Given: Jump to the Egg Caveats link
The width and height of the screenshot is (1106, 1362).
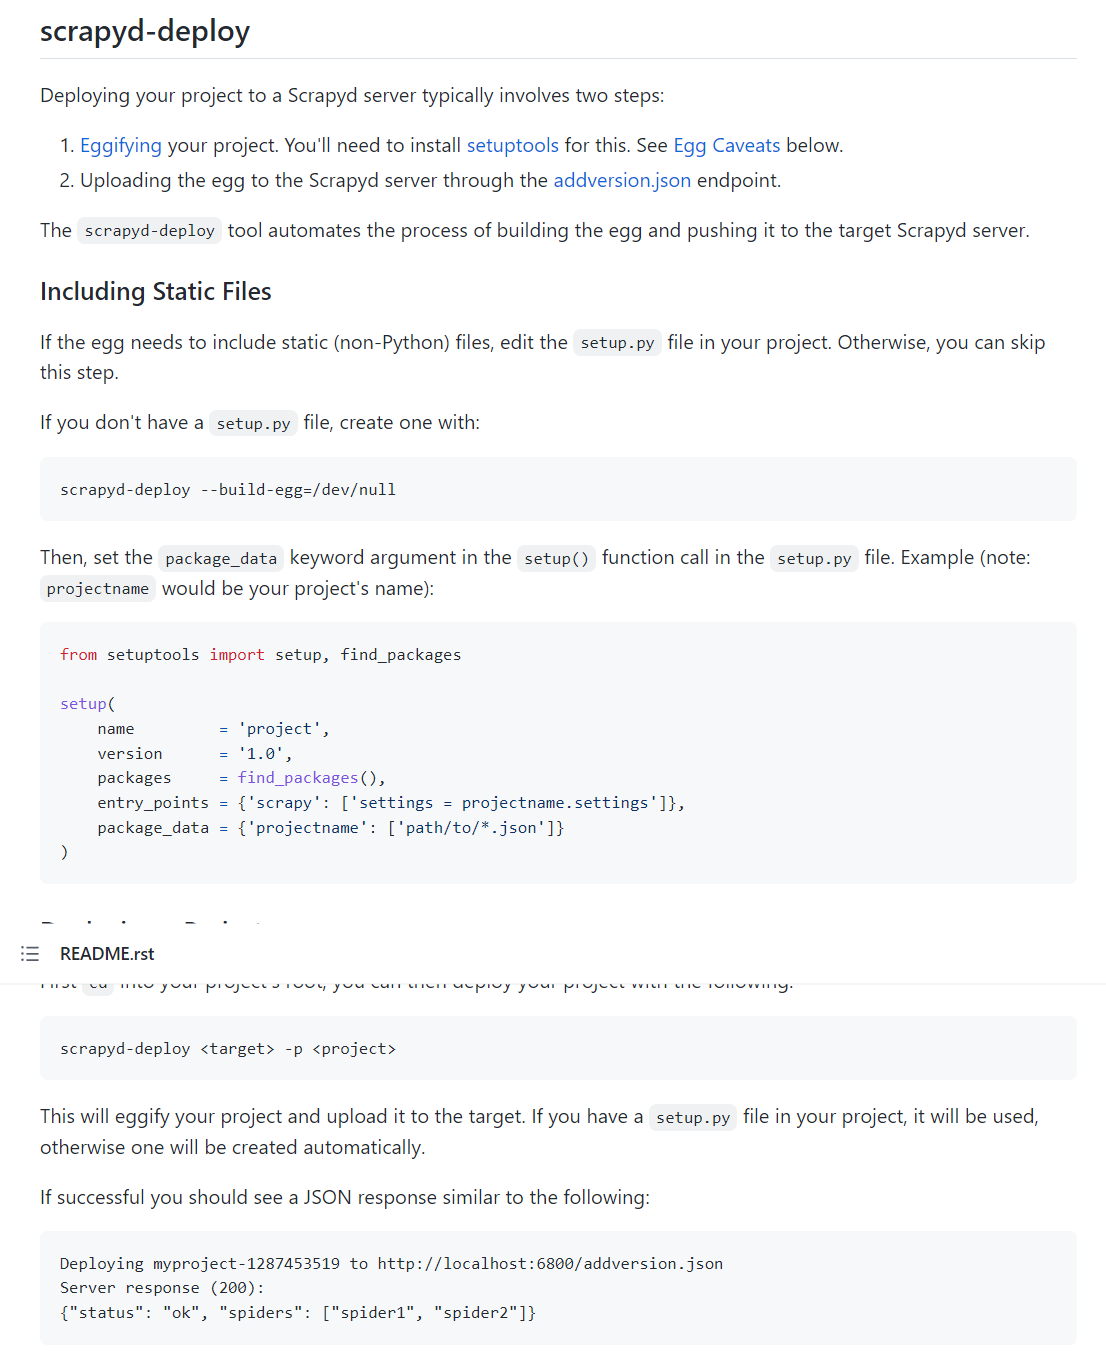Looking at the screenshot, I should tap(726, 146).
